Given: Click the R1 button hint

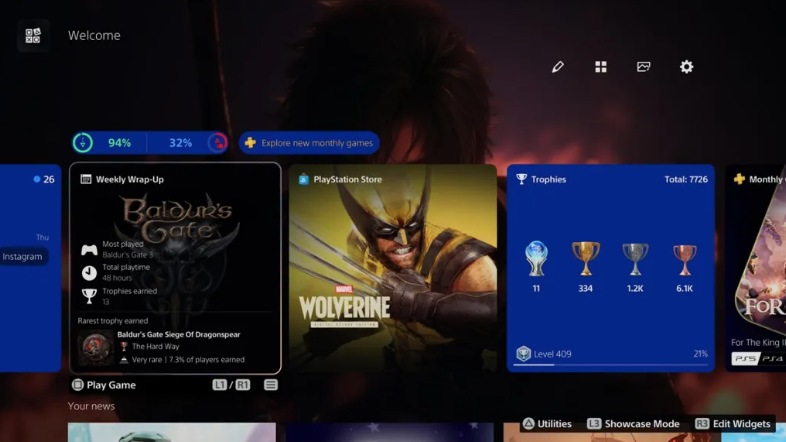Looking at the screenshot, I should coord(243,385).
